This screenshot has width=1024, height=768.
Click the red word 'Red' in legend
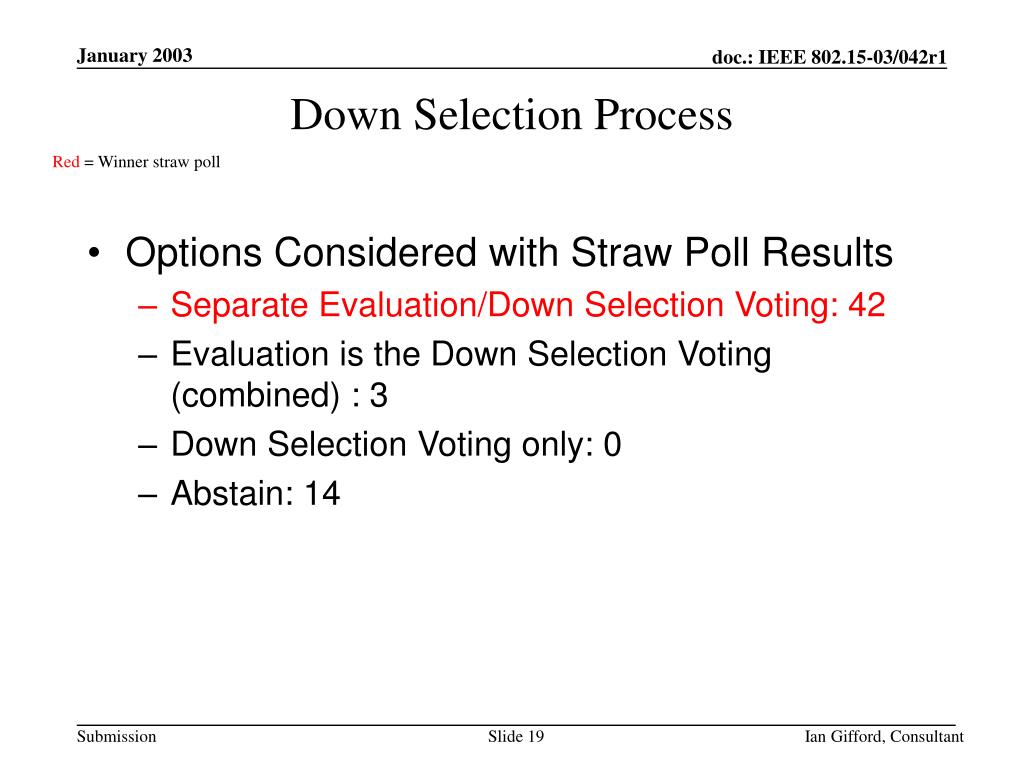[x=66, y=161]
